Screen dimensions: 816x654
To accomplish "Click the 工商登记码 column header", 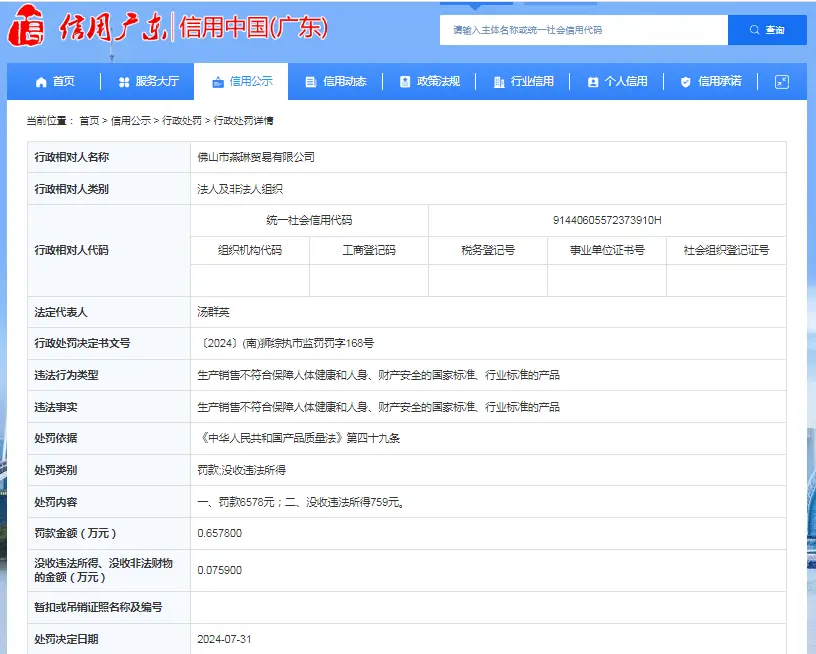I will 369,250.
